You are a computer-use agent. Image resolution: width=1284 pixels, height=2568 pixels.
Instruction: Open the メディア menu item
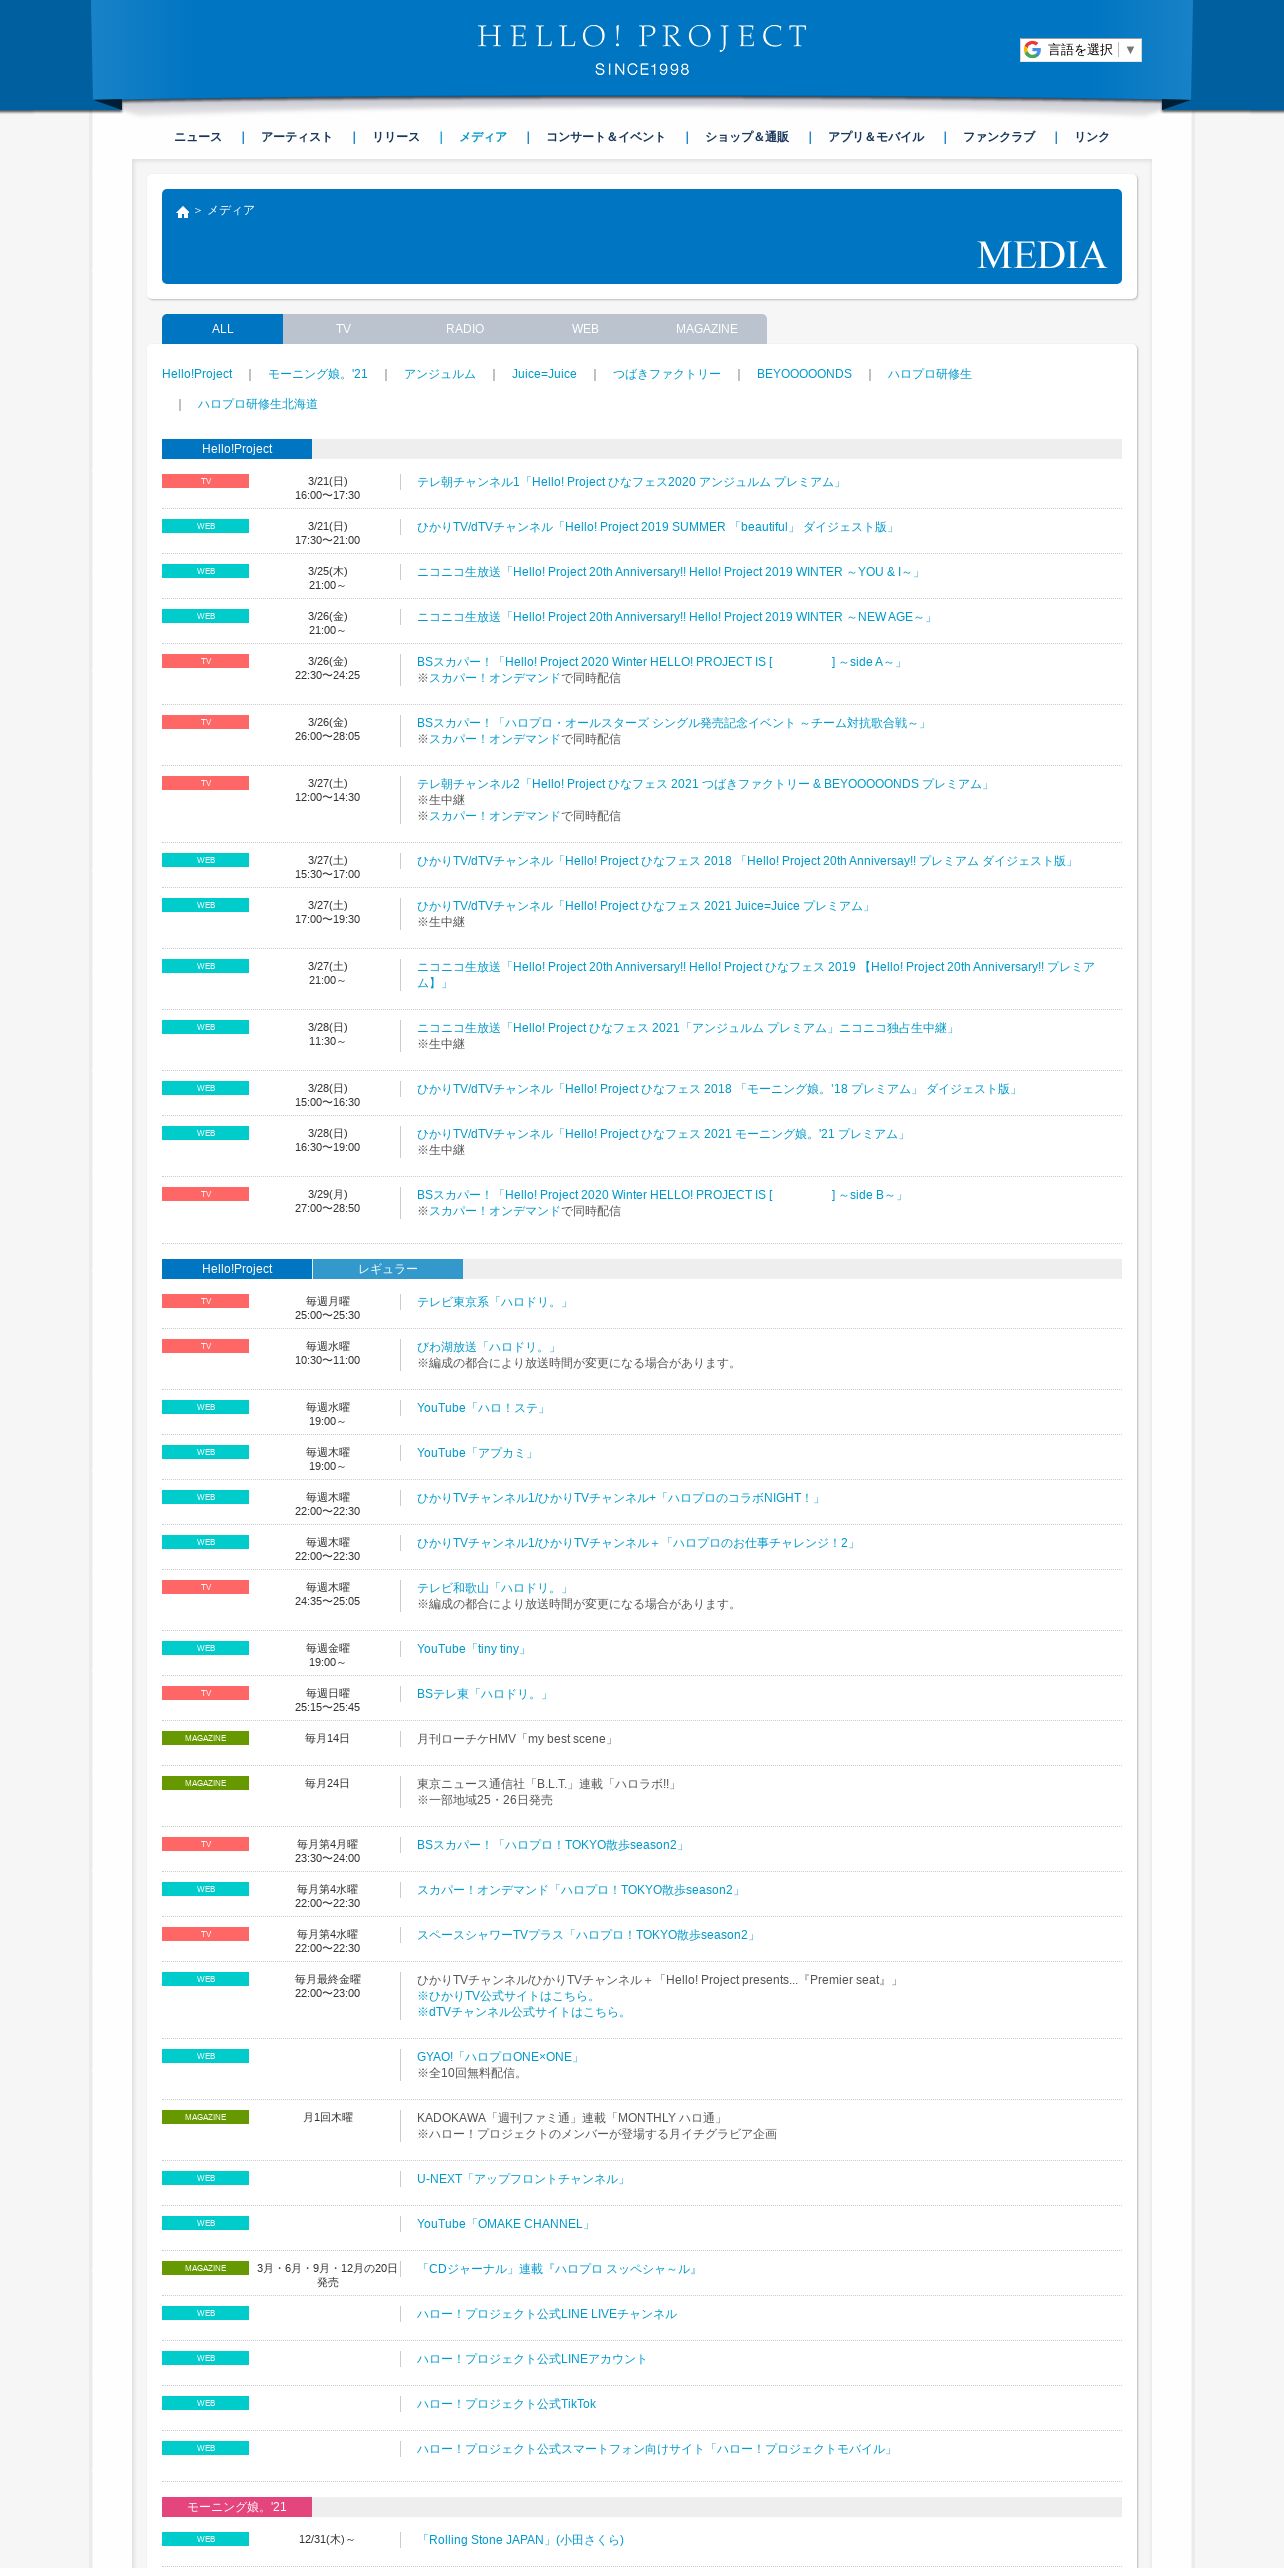(483, 137)
